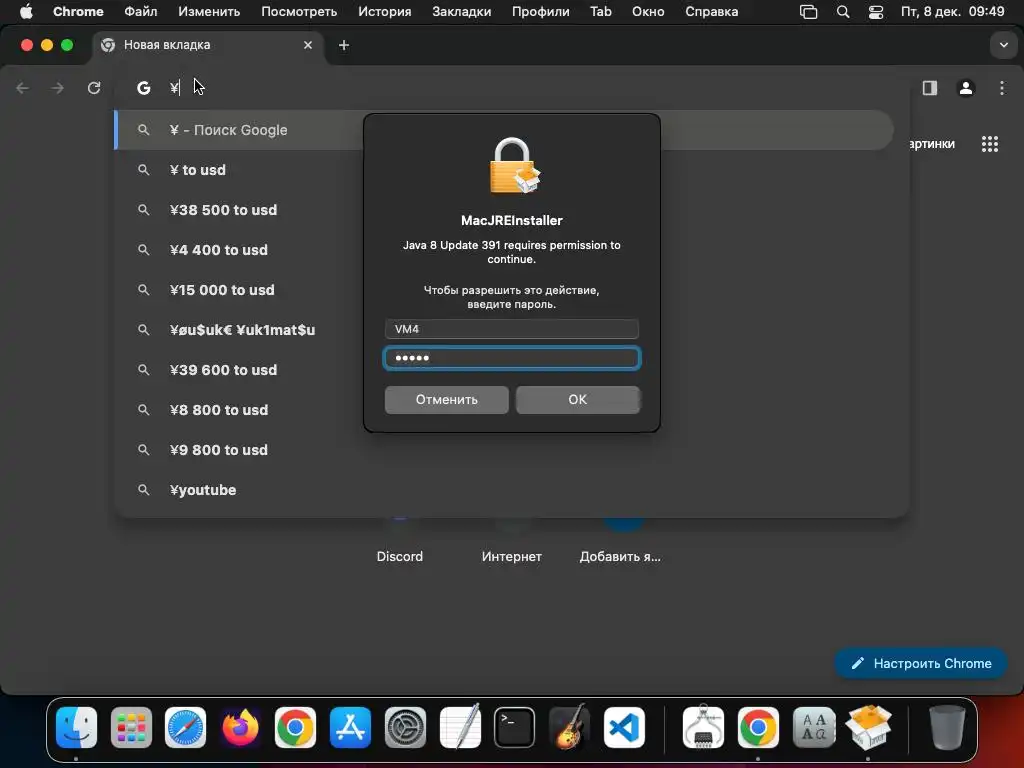Open the Discord shortcut
Screen dimensions: 1024x768
[x=400, y=556]
